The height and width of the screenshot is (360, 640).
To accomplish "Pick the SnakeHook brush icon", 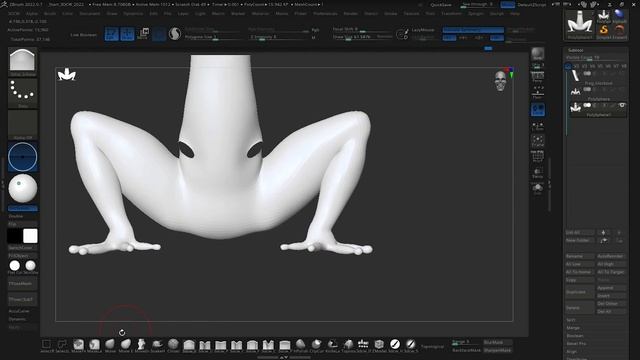I will 158,344.
